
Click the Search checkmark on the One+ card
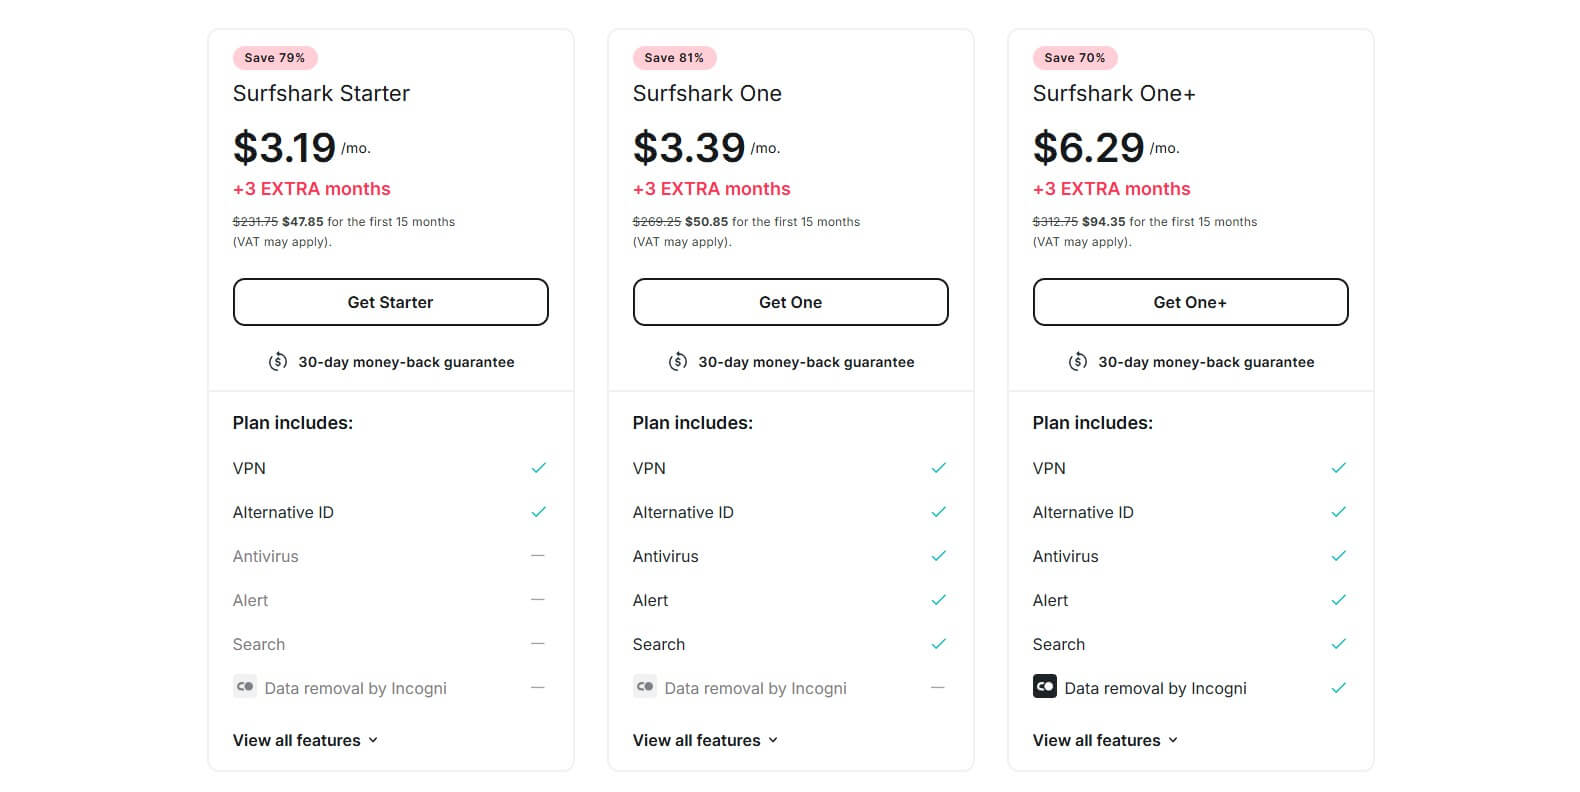coord(1339,644)
